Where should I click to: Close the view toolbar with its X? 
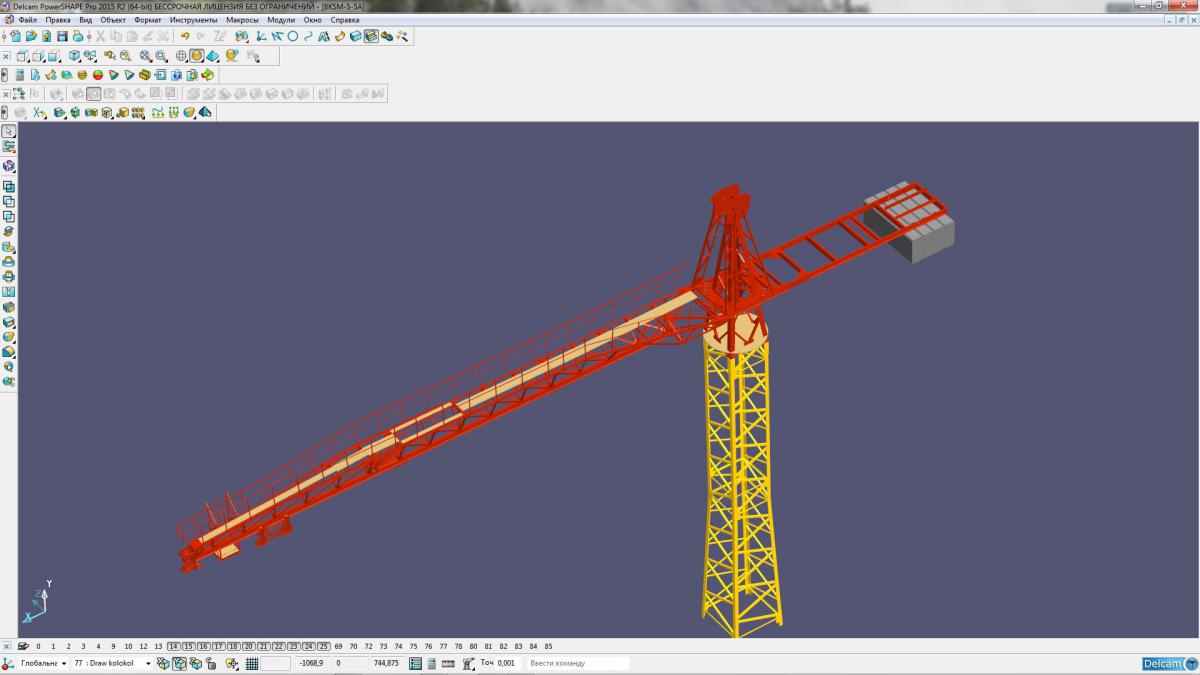6,56
